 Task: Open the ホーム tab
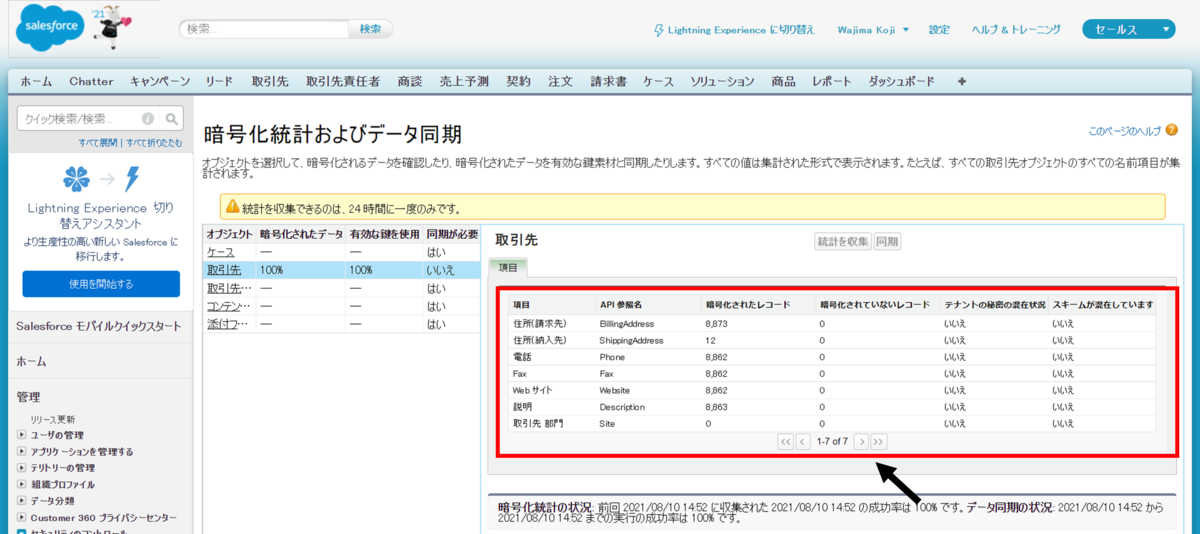[x=36, y=81]
